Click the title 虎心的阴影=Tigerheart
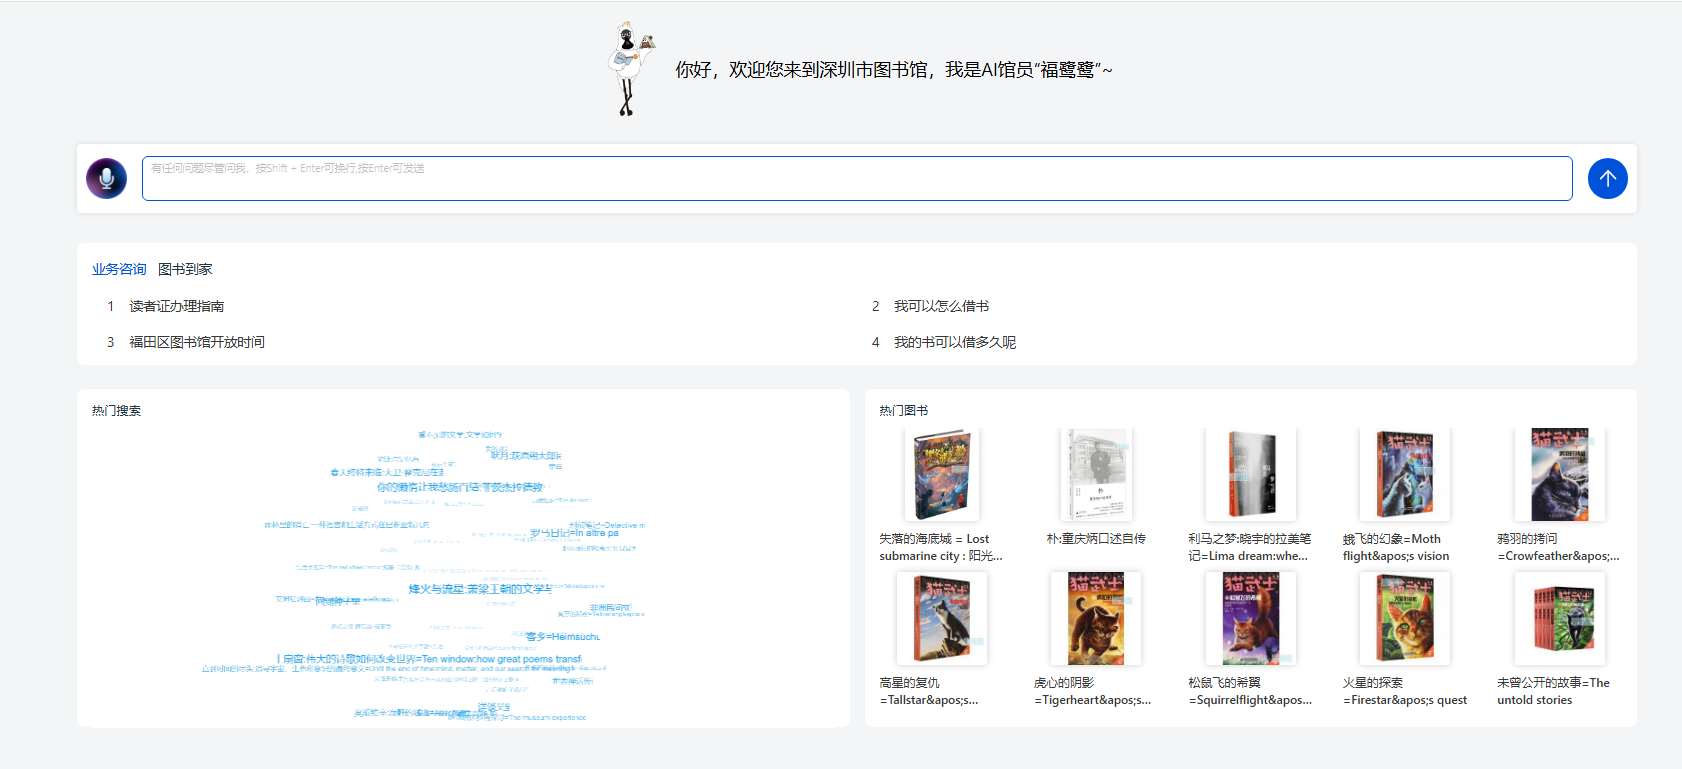The width and height of the screenshot is (1682, 769). pos(1093,691)
